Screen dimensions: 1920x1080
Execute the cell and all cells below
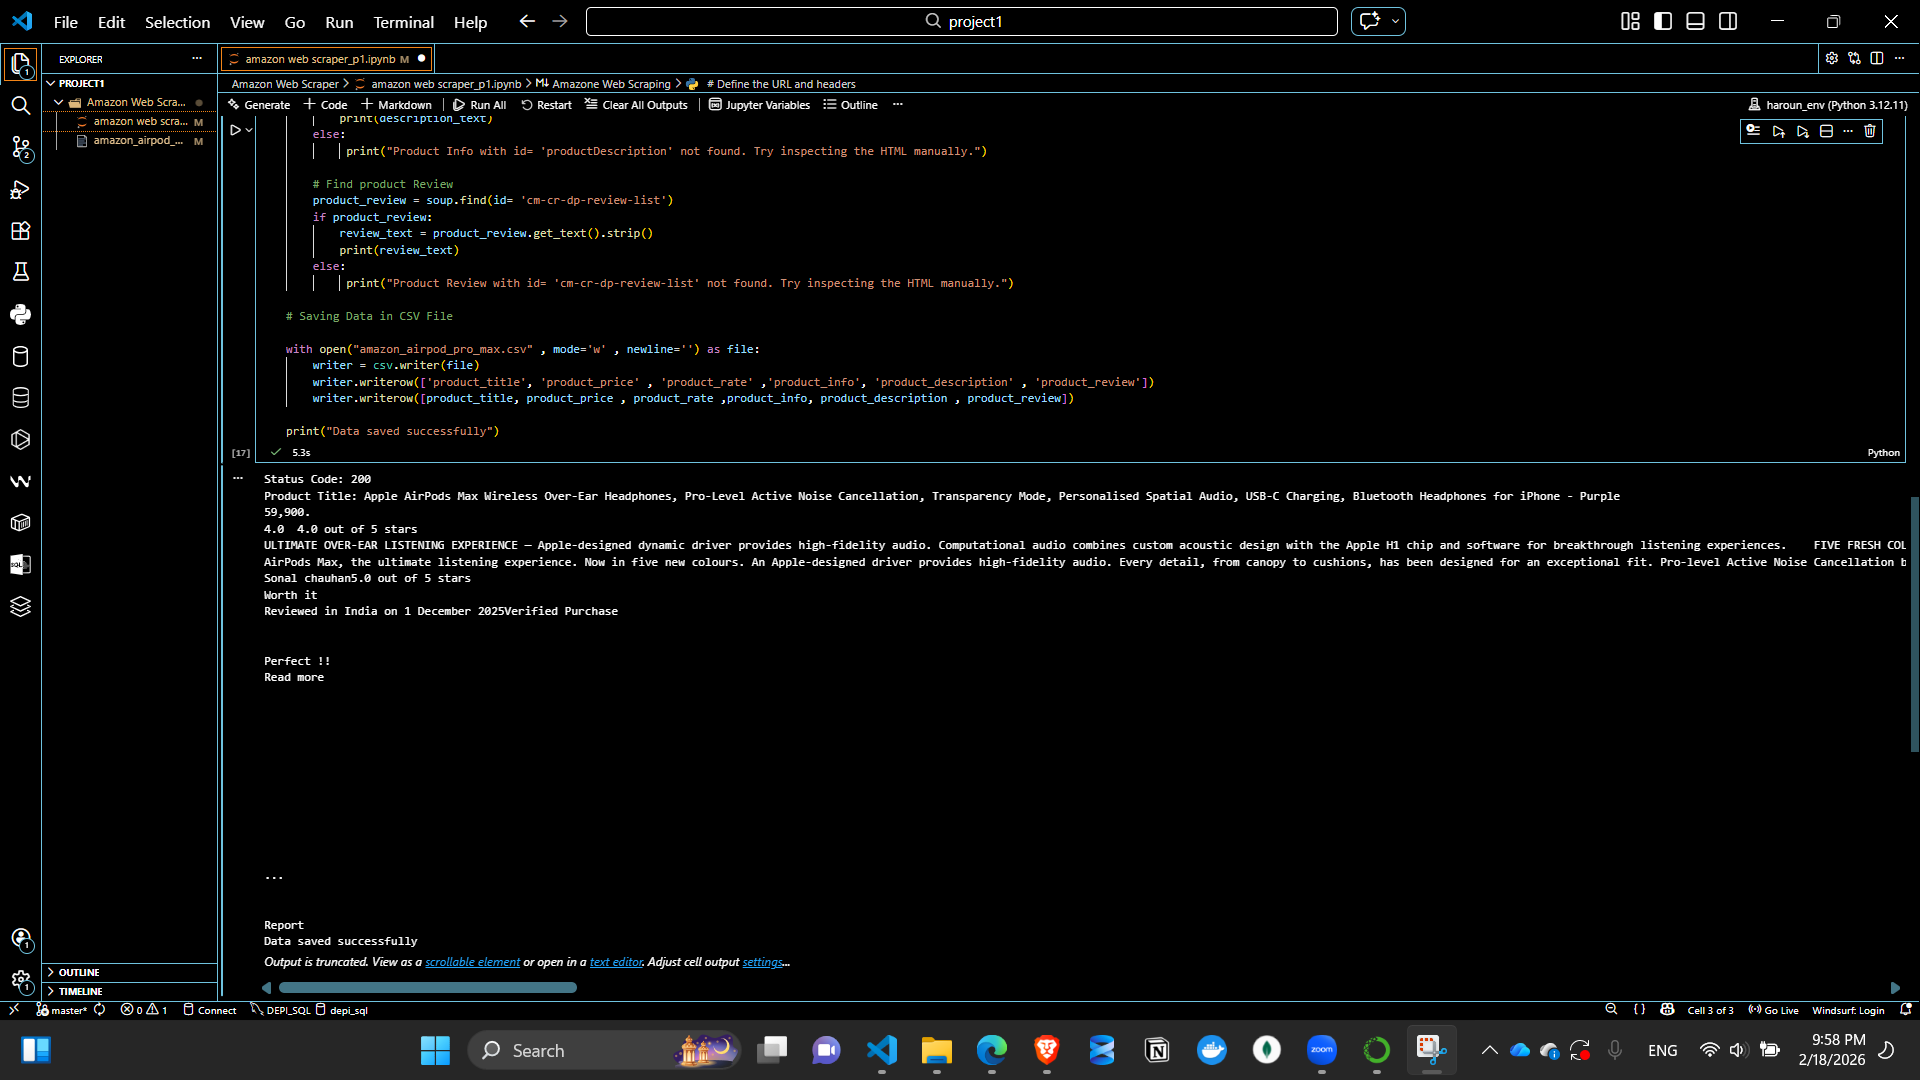(x=1804, y=131)
